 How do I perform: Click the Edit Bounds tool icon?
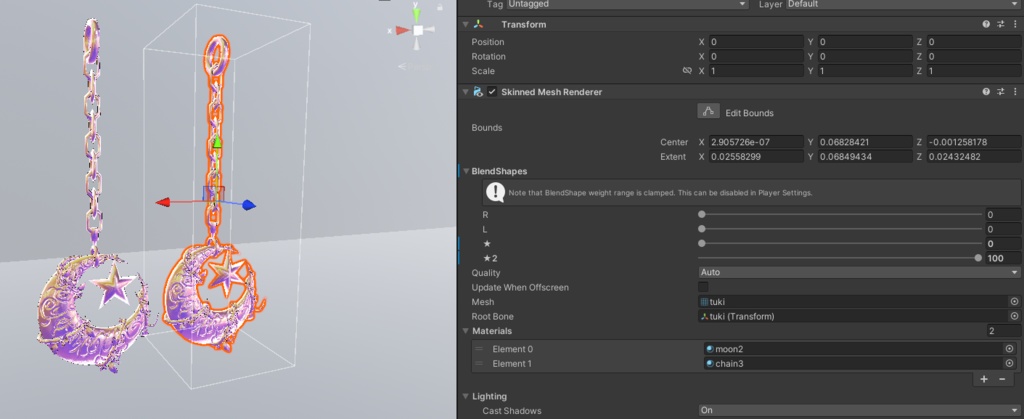(708, 112)
